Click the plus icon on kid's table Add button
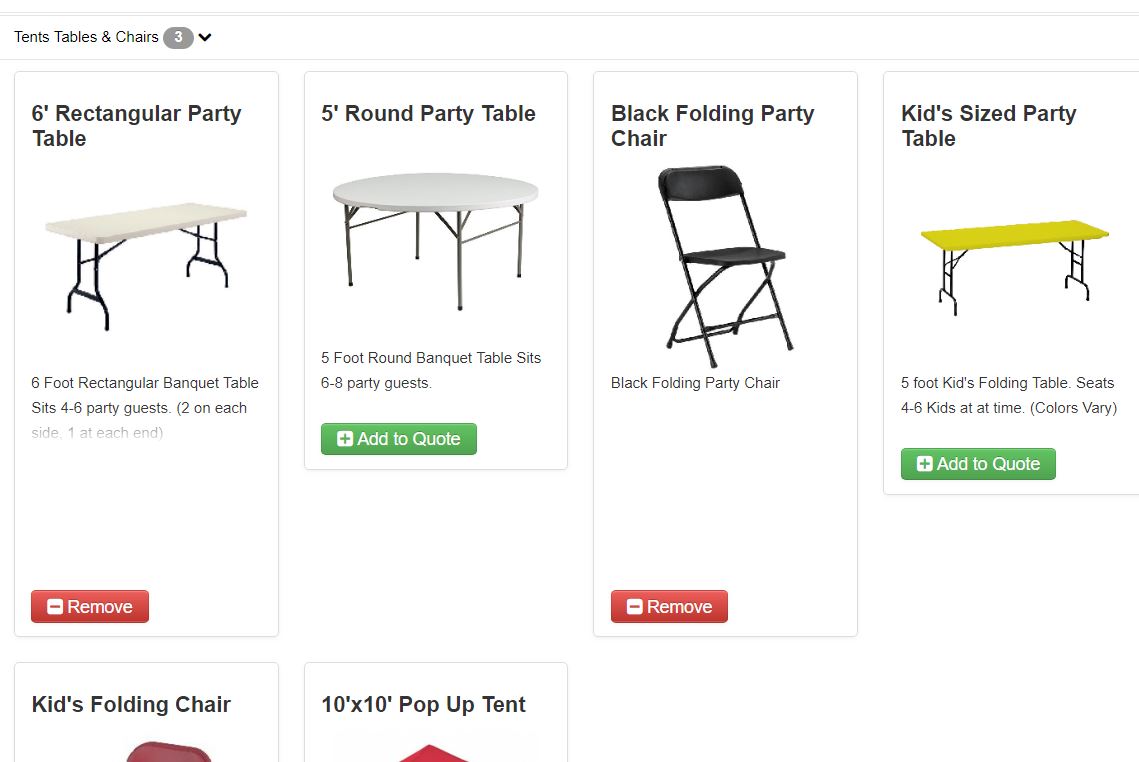Screen dimensions: 1139x762 click(925, 464)
